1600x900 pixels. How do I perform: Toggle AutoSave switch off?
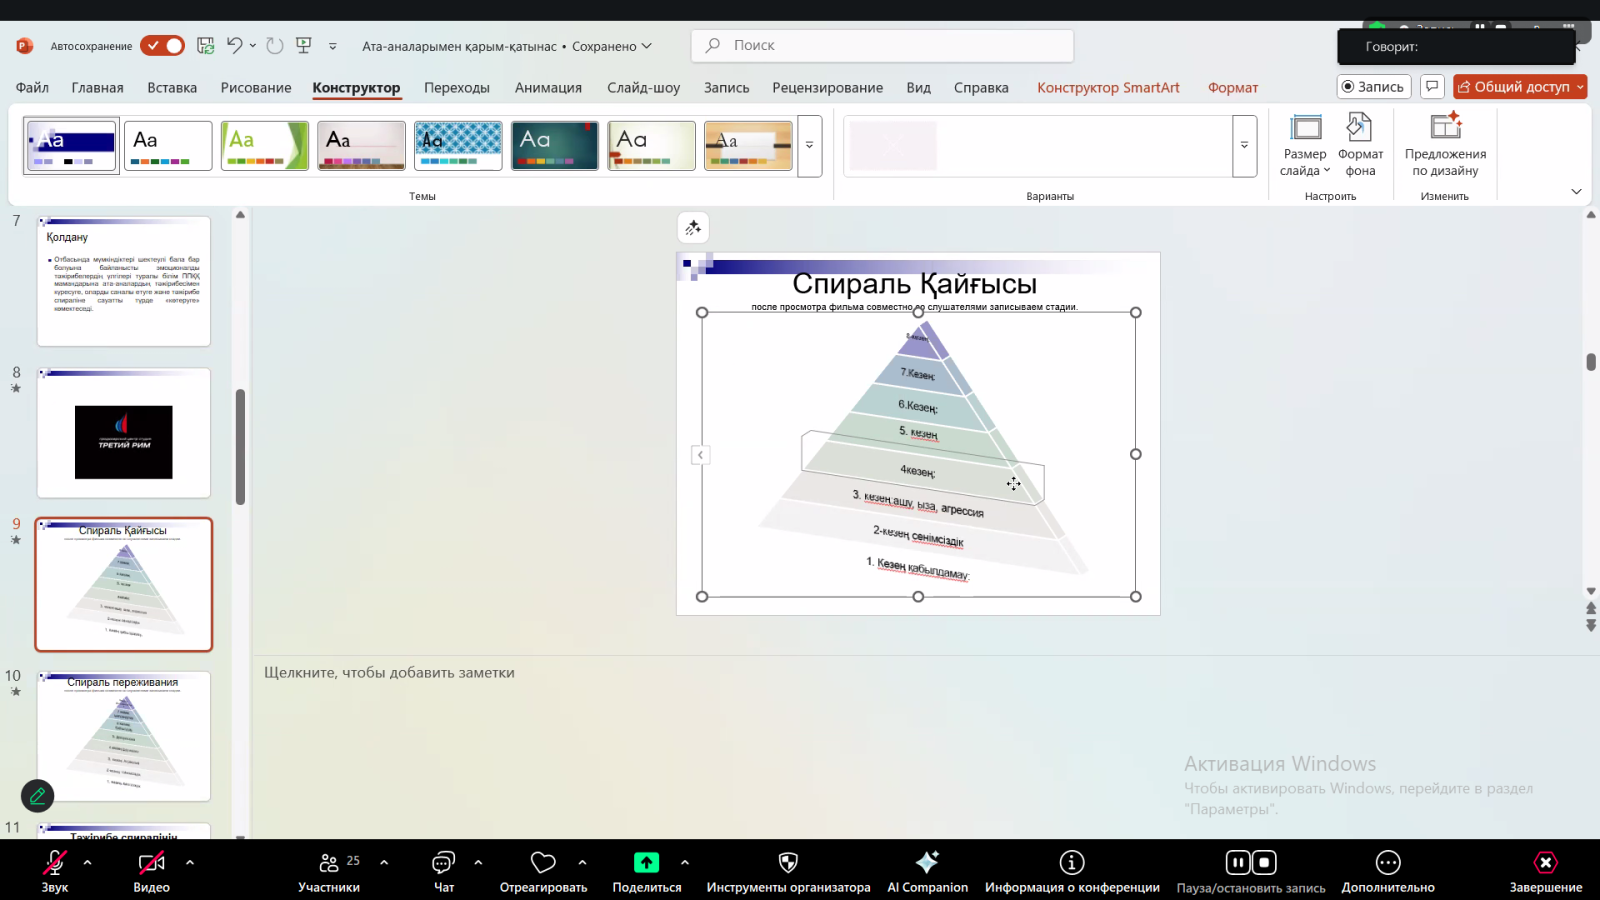pyautogui.click(x=162, y=46)
